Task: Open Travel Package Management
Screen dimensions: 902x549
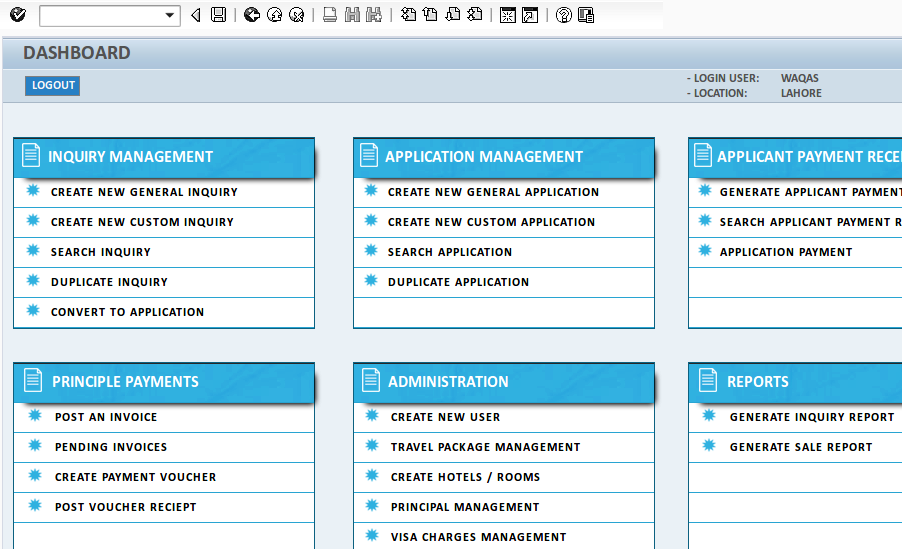Action: coord(485,447)
